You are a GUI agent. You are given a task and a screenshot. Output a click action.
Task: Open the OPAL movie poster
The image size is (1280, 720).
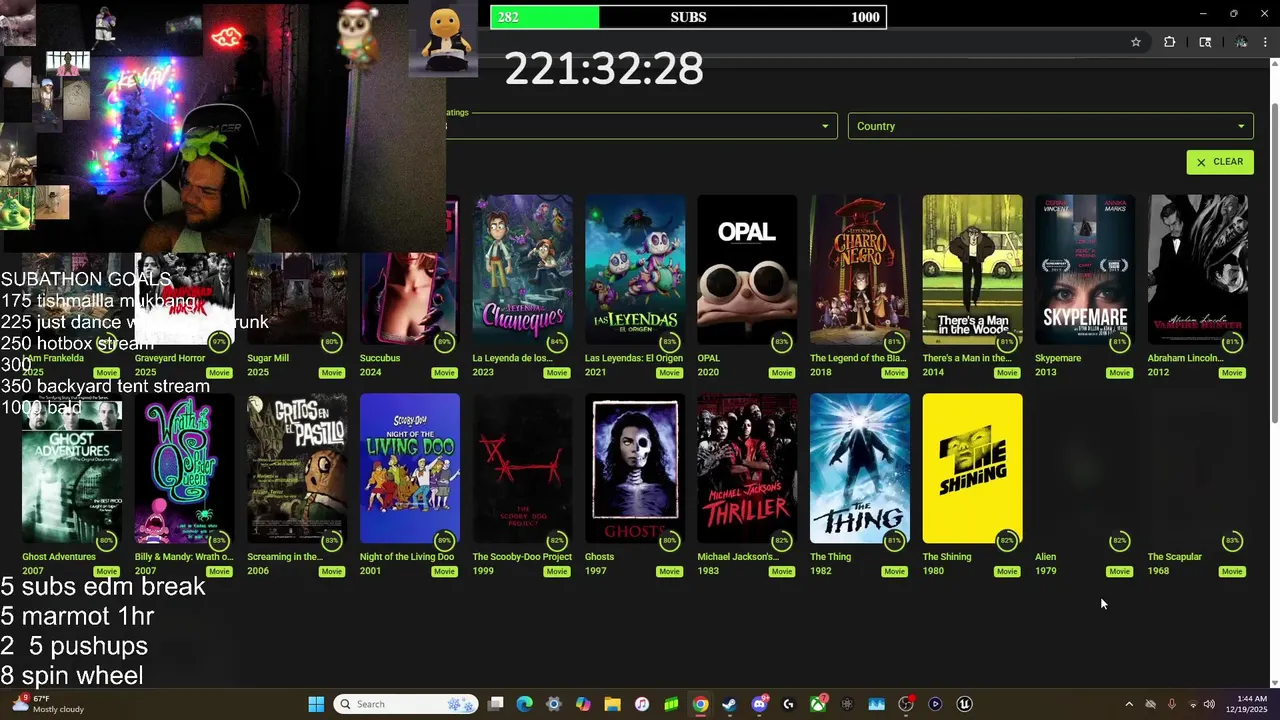[x=747, y=270]
